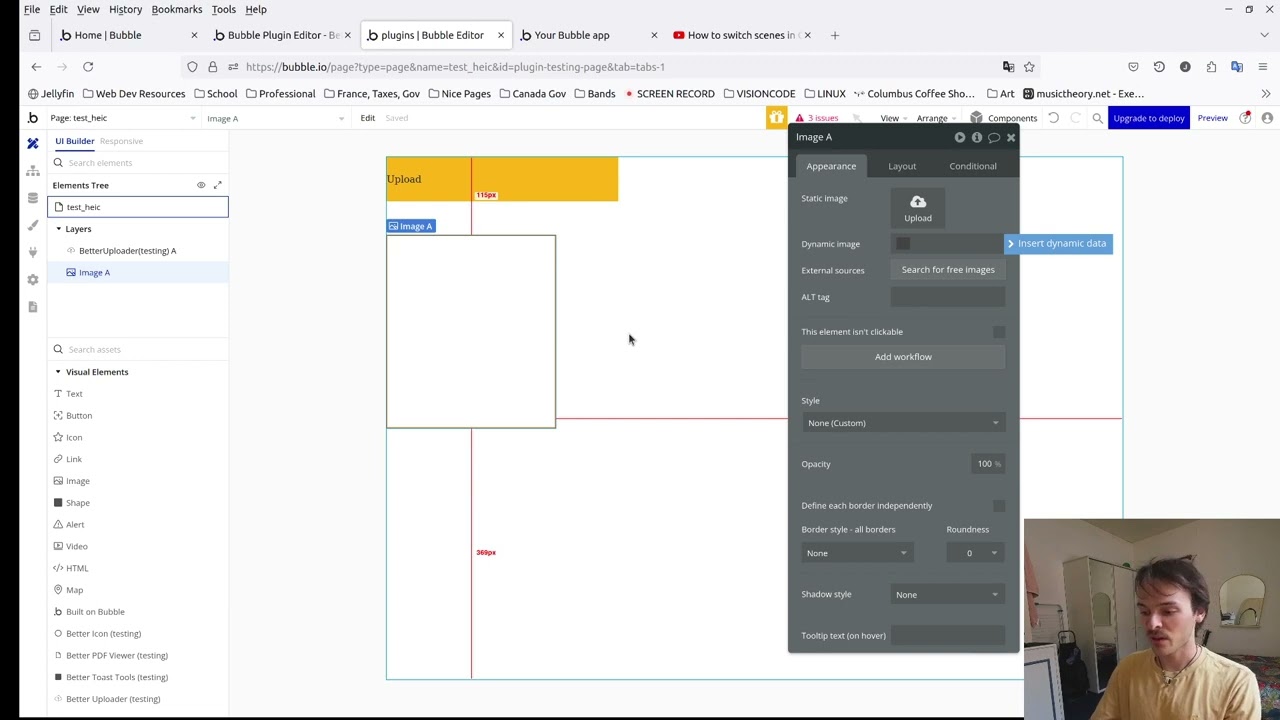Show more bookmarks with the double chevron
This screenshot has height=720, width=1280.
pos(1265,94)
